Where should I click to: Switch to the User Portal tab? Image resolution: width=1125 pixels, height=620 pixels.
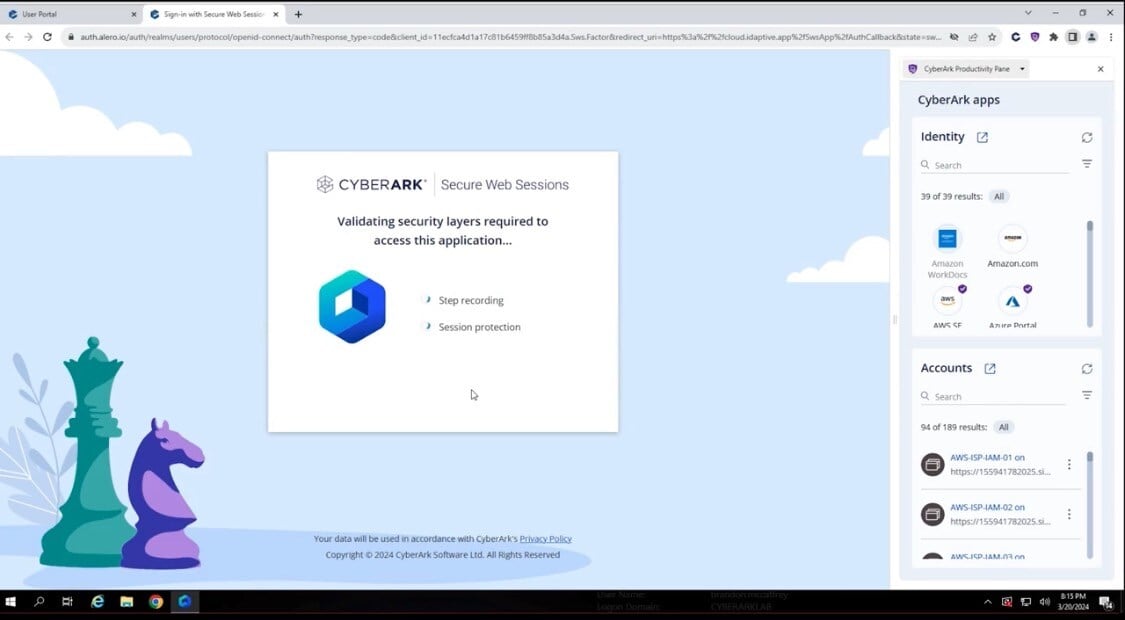(70, 14)
